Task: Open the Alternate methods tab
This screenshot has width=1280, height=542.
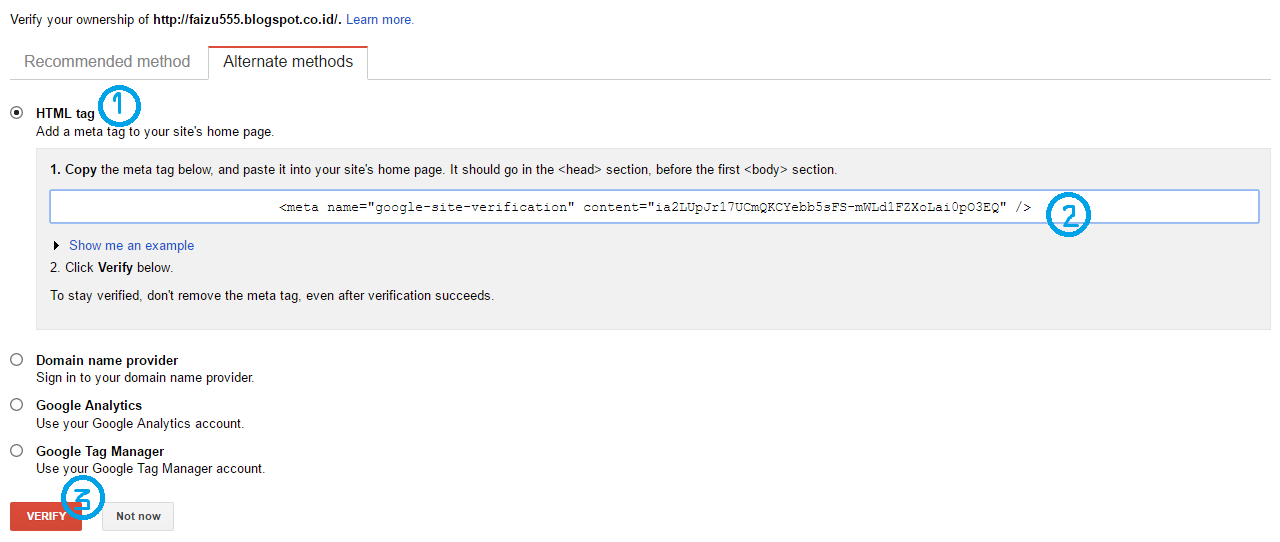Action: pyautogui.click(x=288, y=62)
